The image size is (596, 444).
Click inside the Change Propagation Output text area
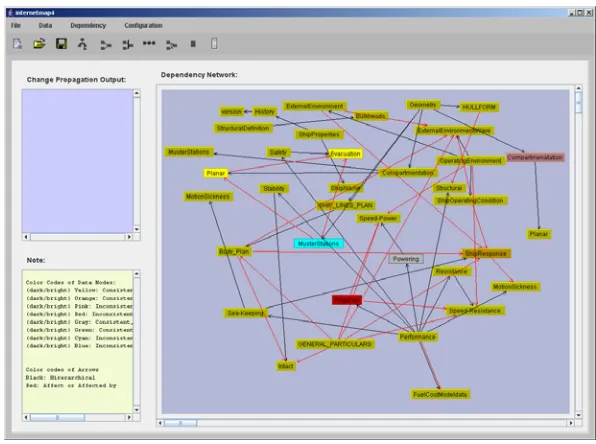tap(78, 161)
